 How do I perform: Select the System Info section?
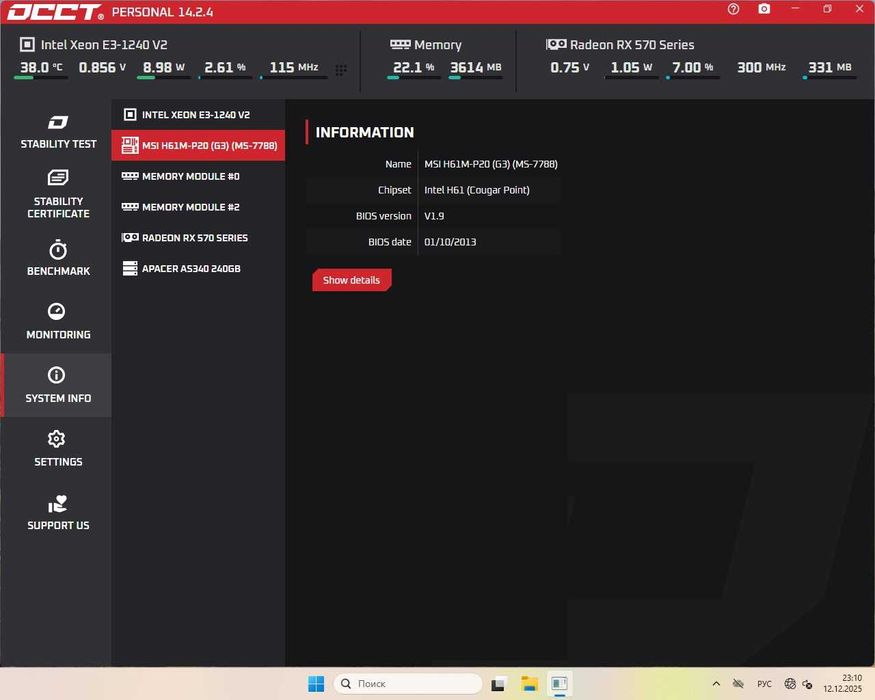coord(58,385)
